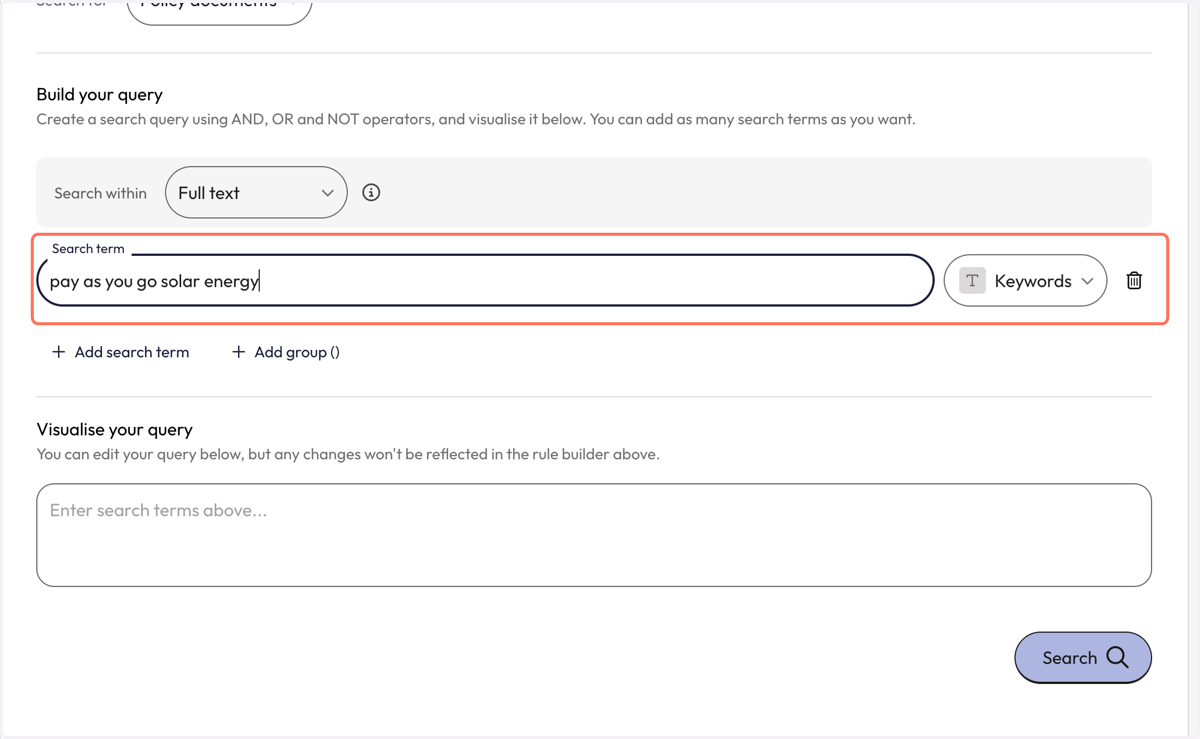Image resolution: width=1200 pixels, height=739 pixels.
Task: Click the Visualise your query heading
Action: click(x=114, y=429)
